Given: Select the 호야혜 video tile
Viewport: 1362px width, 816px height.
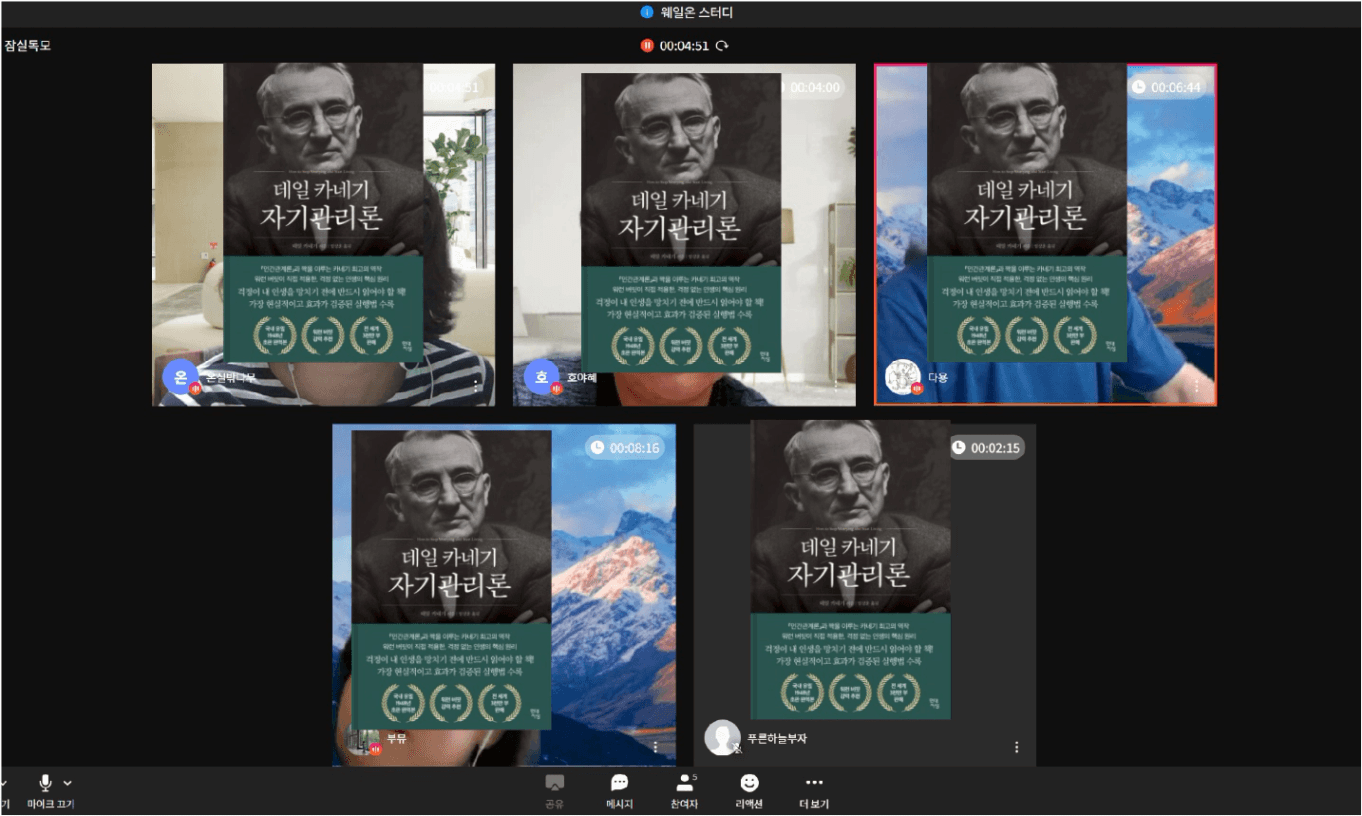Looking at the screenshot, I should pyautogui.click(x=685, y=235).
